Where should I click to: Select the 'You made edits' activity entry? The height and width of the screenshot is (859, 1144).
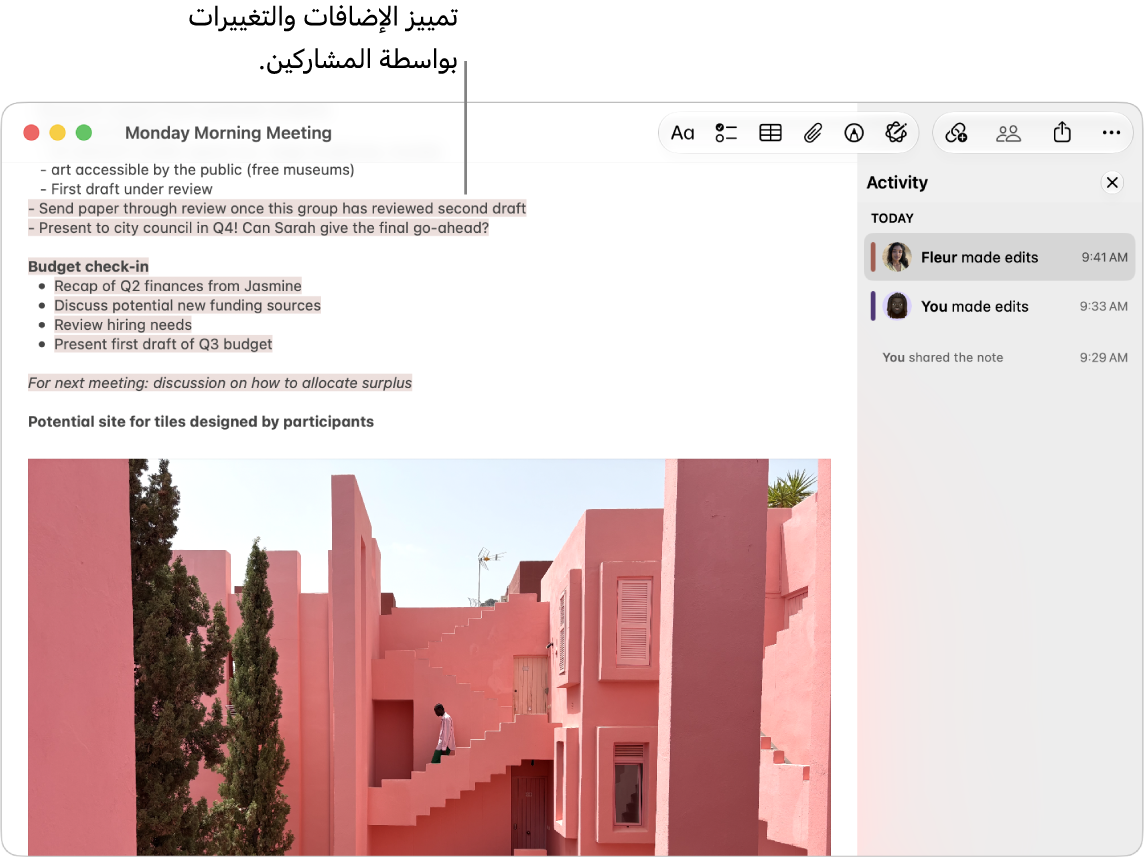point(1000,307)
